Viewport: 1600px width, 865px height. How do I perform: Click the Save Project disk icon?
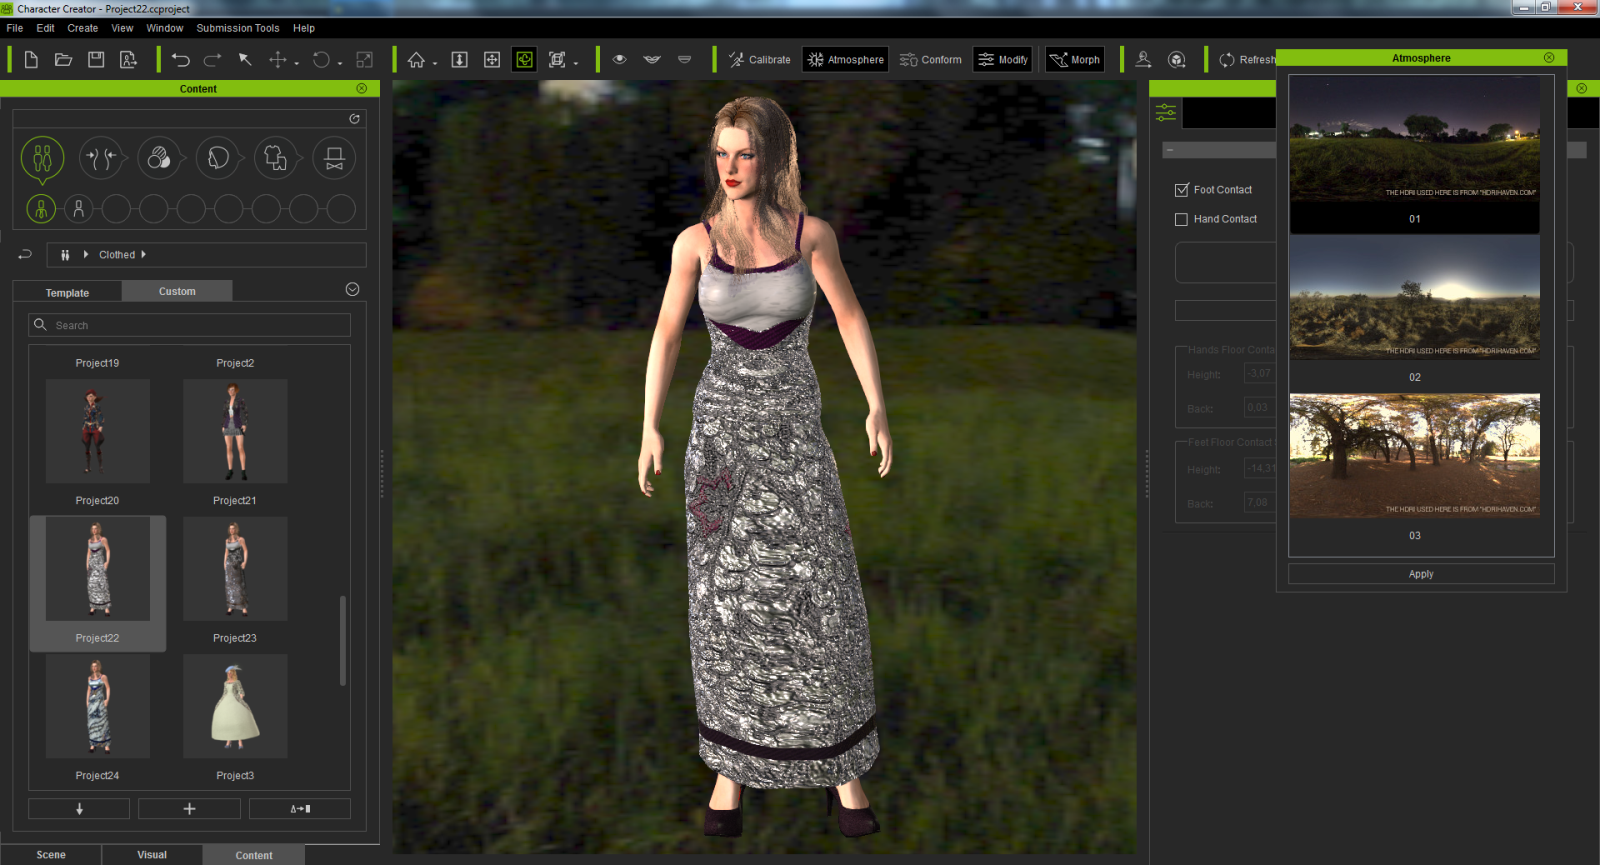coord(96,60)
